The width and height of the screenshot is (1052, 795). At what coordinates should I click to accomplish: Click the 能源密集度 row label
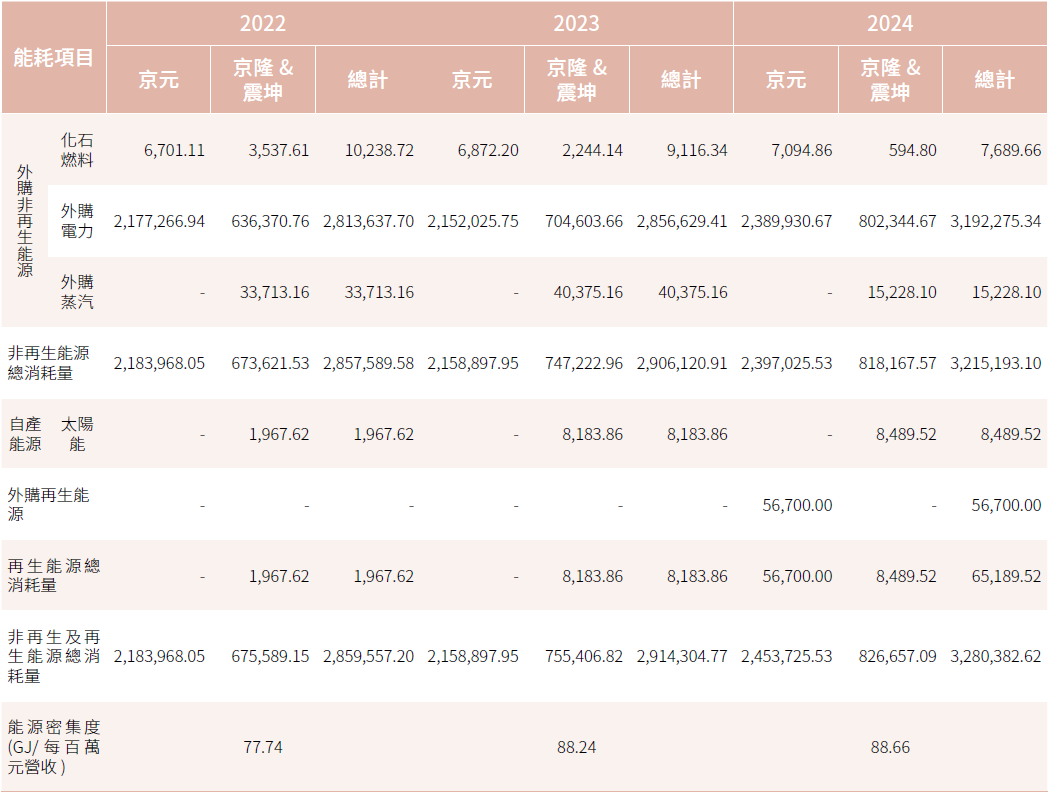pos(53,747)
